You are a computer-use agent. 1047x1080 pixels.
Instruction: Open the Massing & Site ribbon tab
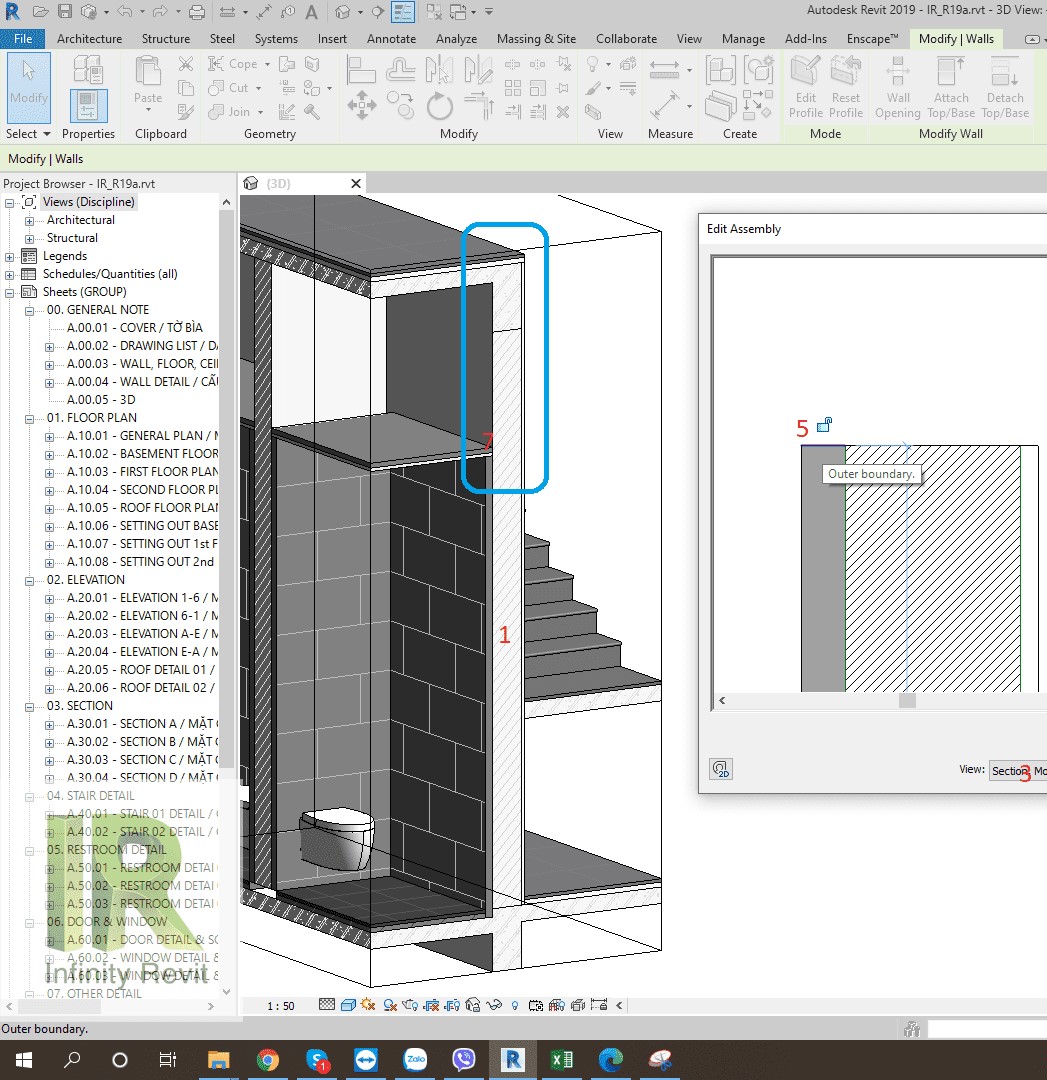tap(536, 39)
